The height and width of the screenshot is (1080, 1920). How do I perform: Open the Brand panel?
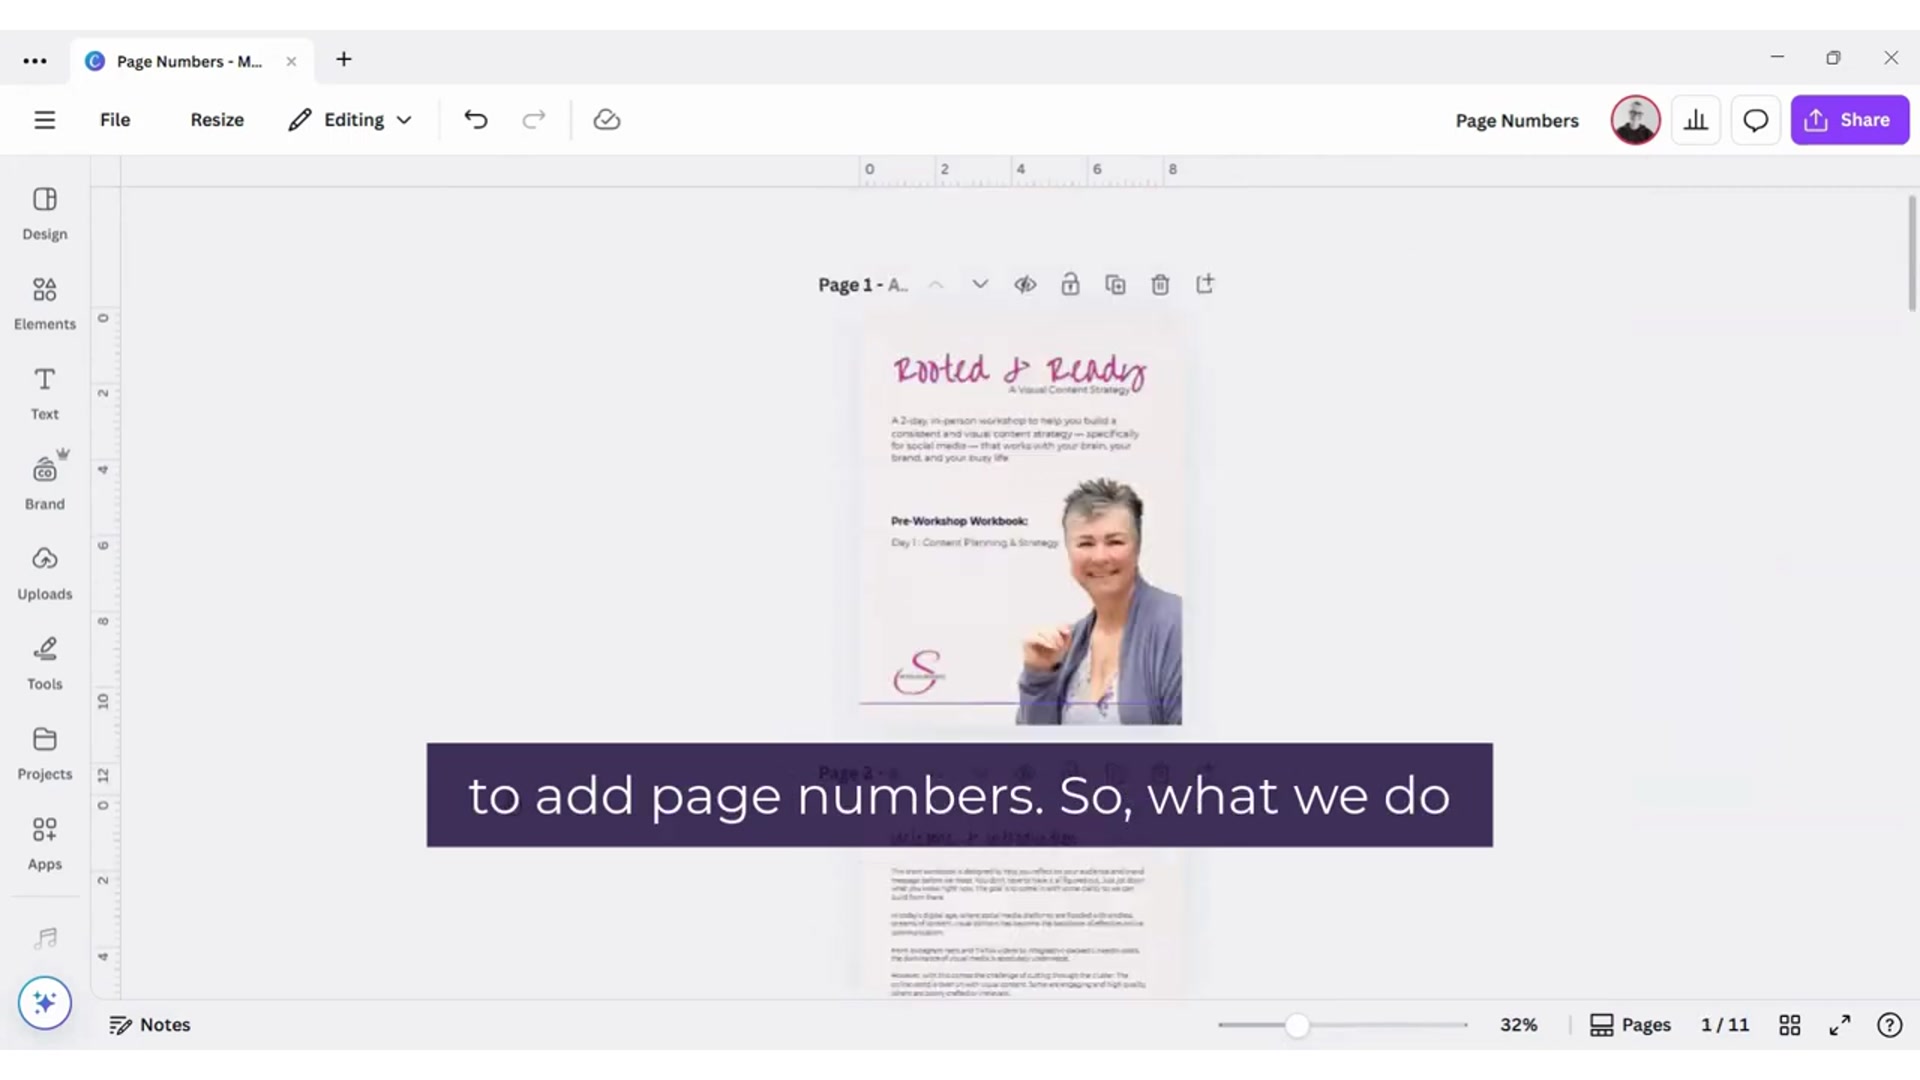(x=45, y=483)
